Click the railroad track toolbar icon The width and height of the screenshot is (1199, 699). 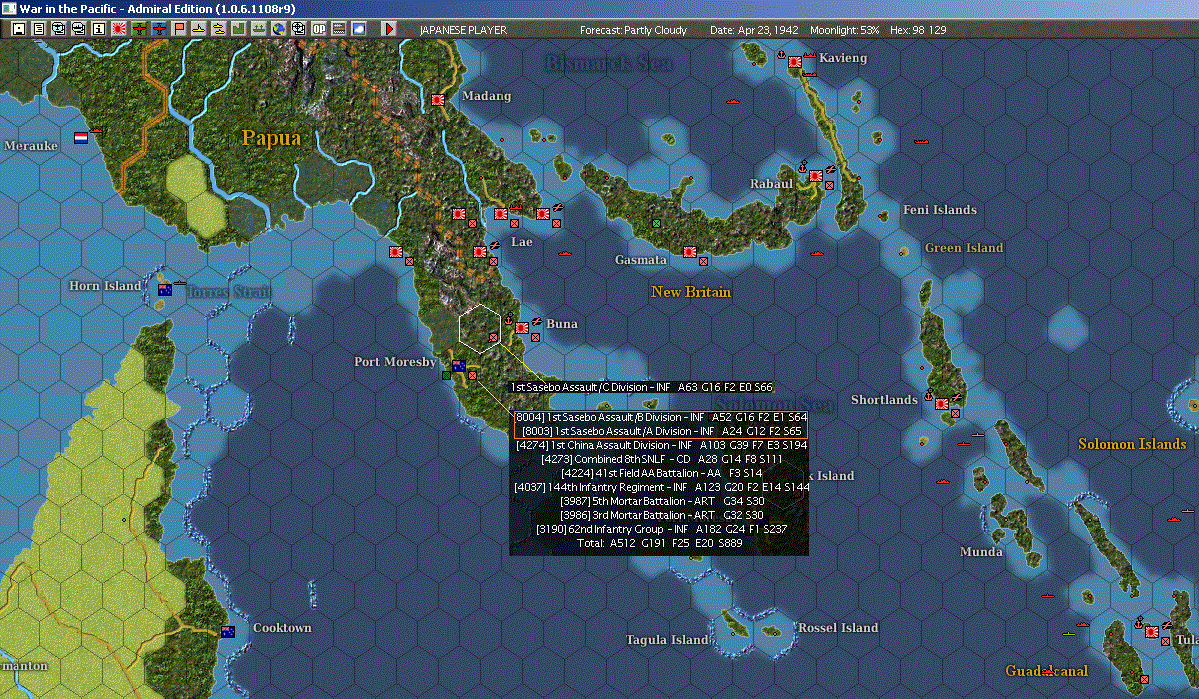338,29
